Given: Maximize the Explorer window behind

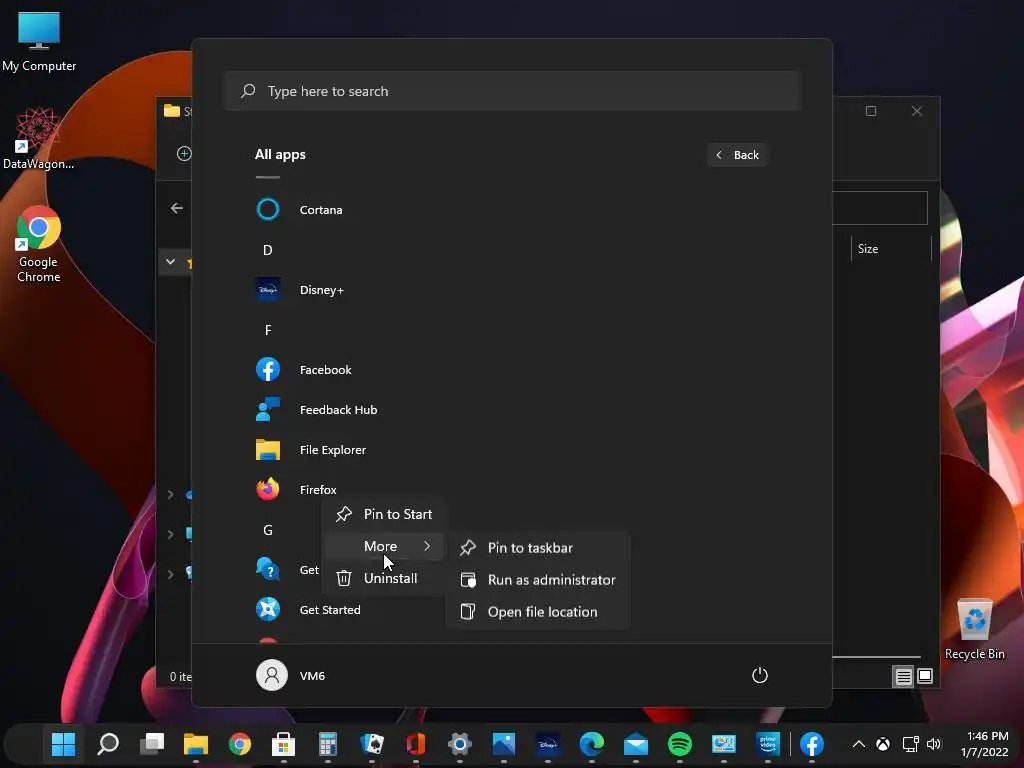Looking at the screenshot, I should 871,111.
